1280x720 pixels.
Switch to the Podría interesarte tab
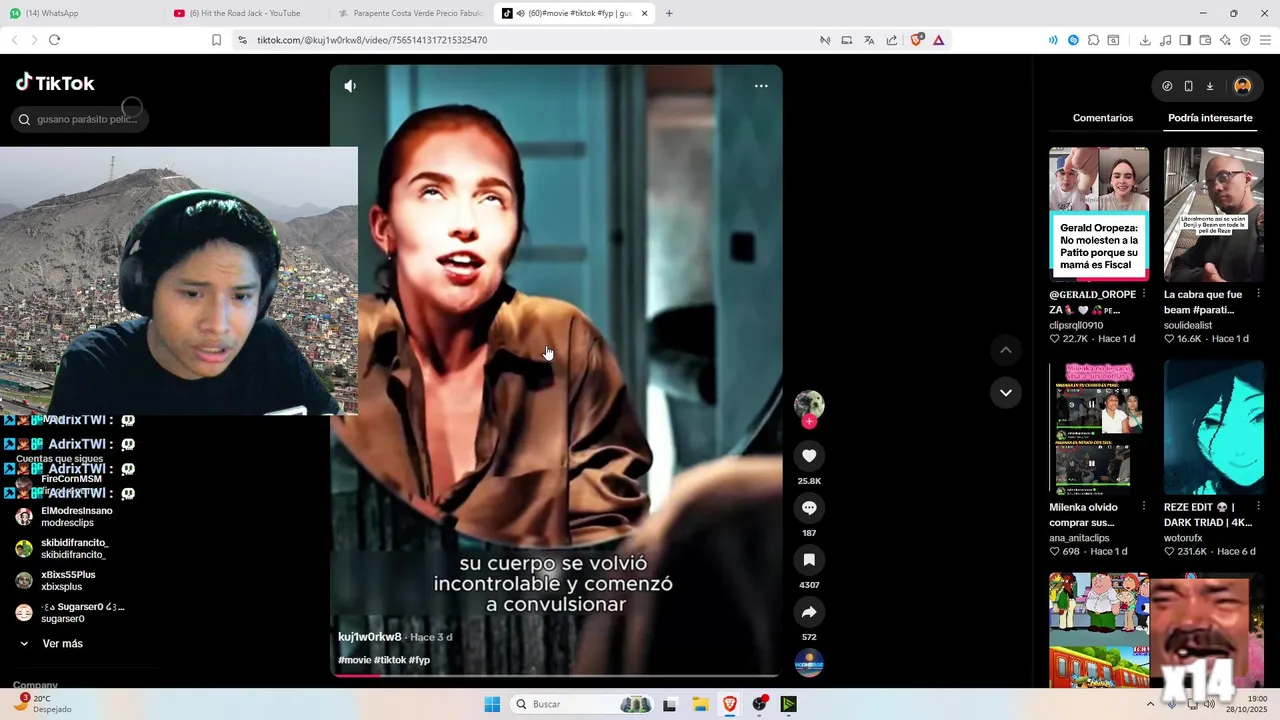[x=1210, y=118]
